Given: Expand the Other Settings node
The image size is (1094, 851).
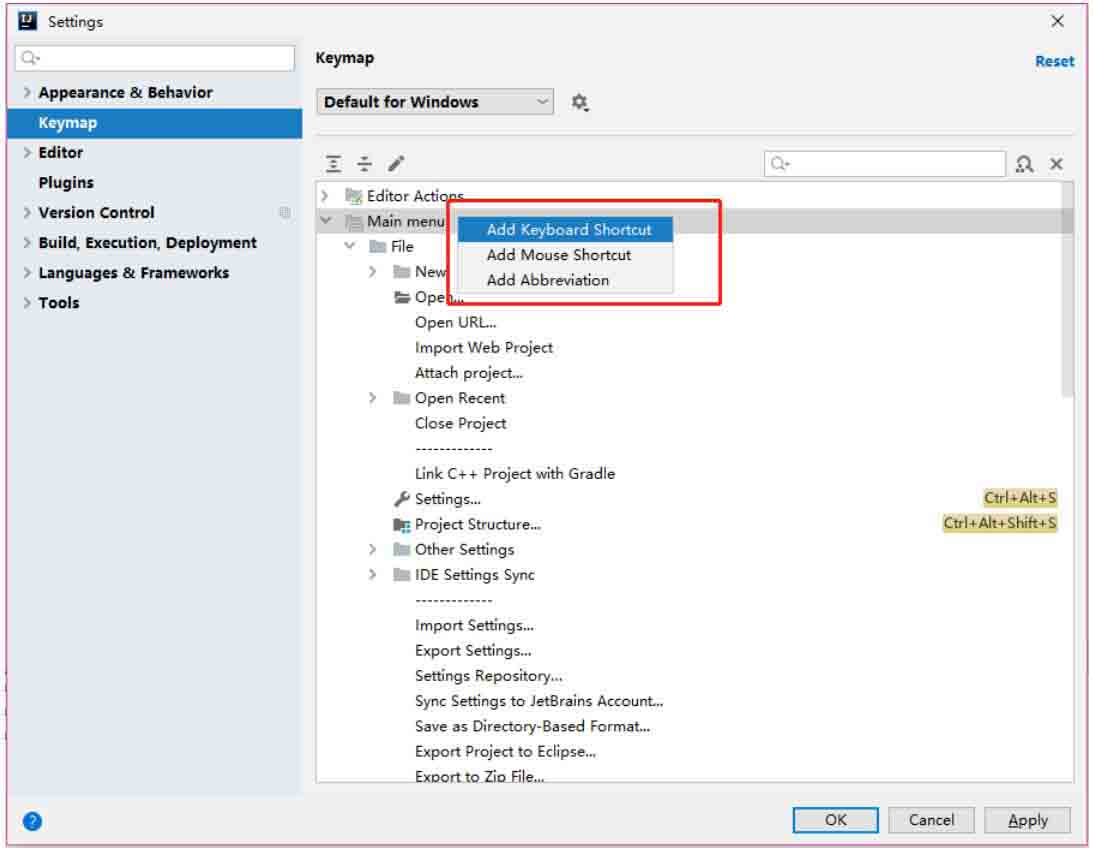Looking at the screenshot, I should point(373,550).
